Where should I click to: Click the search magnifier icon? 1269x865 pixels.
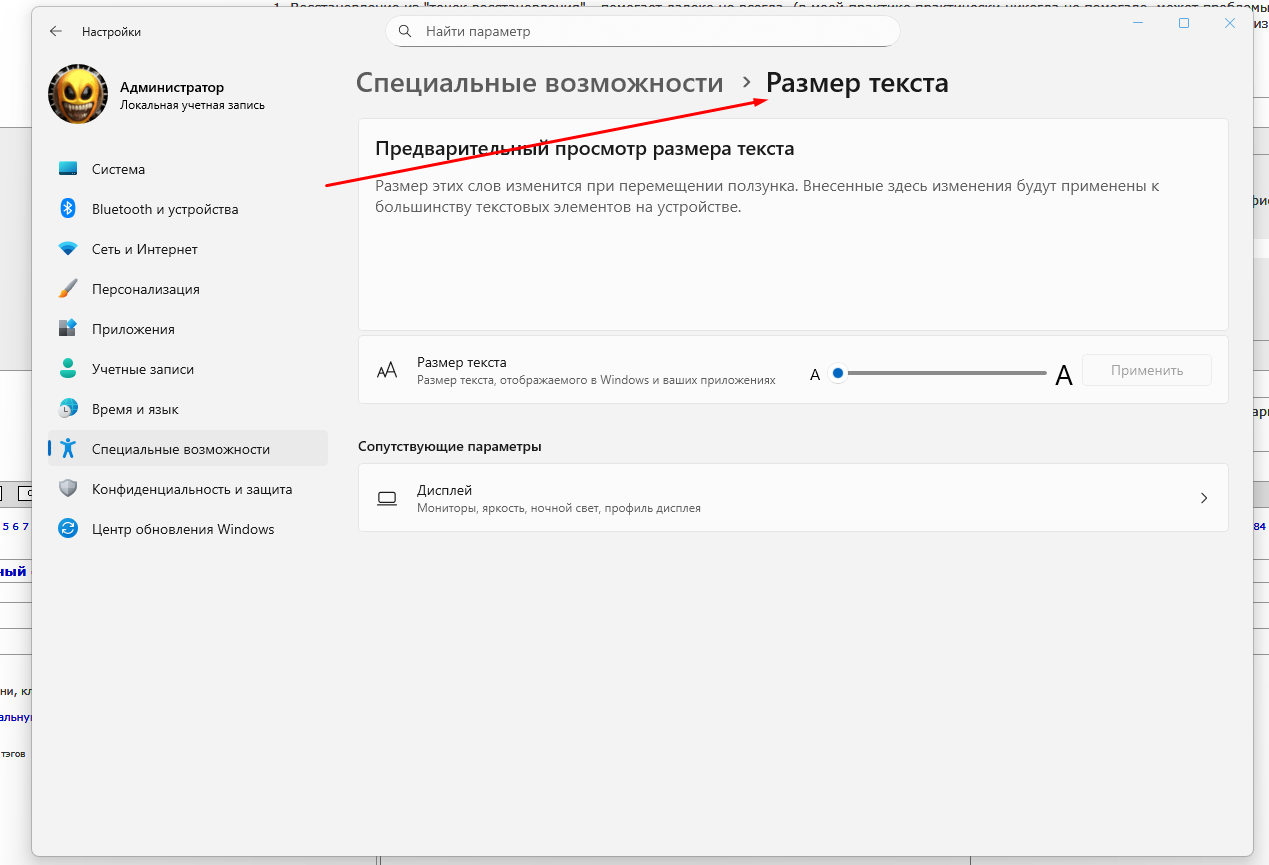pyautogui.click(x=405, y=31)
